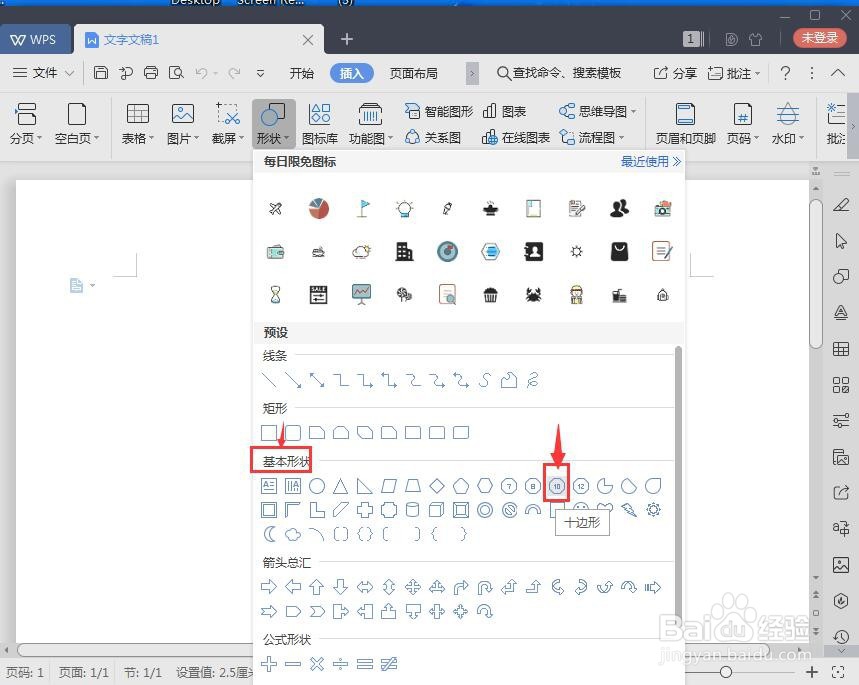
Task: Click the Save icon in quick access toolbar
Action: [x=101, y=72]
